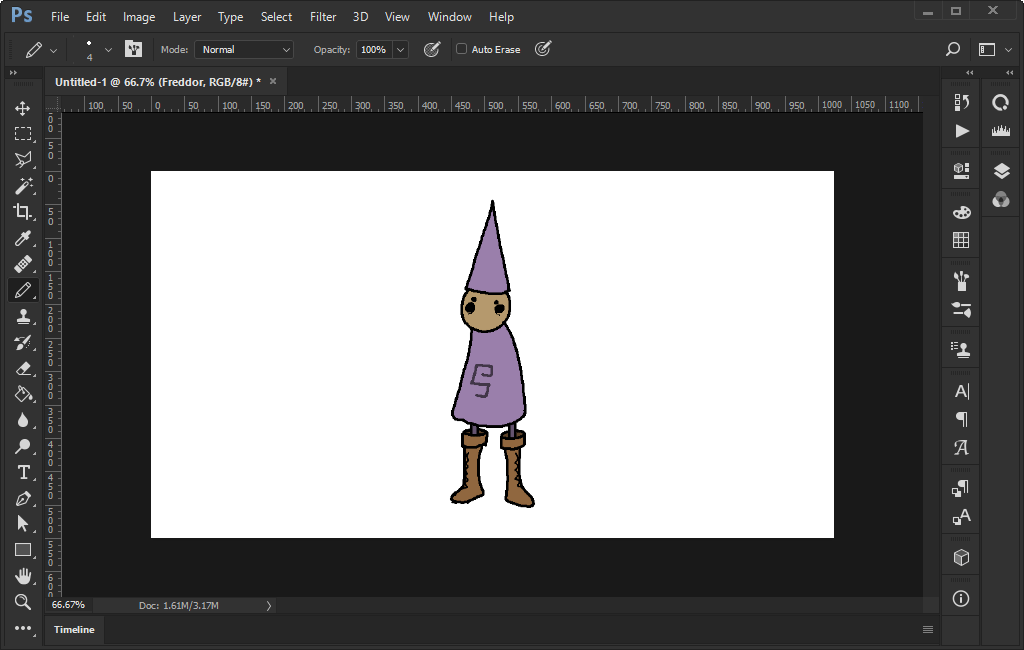Enable the Auto Erase checkbox
The width and height of the screenshot is (1024, 650).
(x=461, y=49)
